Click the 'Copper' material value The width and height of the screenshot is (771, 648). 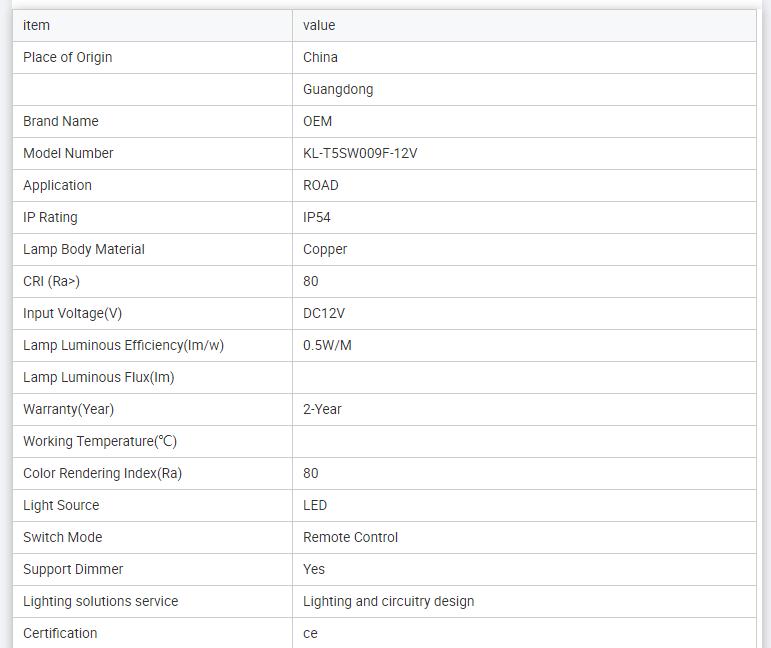click(325, 249)
